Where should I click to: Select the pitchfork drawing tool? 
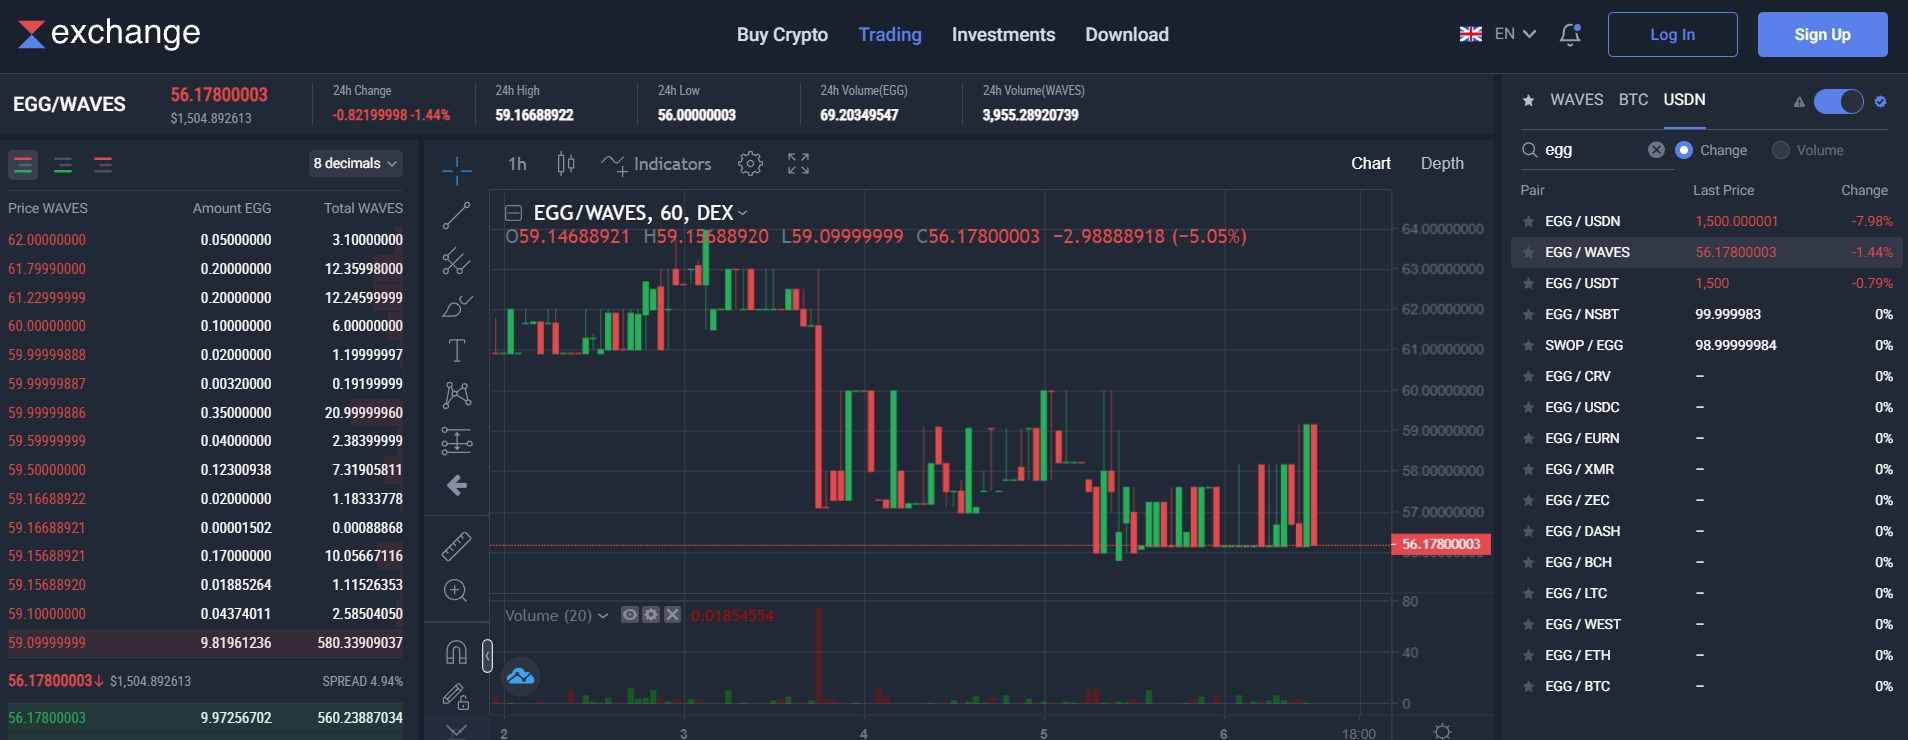pyautogui.click(x=457, y=261)
